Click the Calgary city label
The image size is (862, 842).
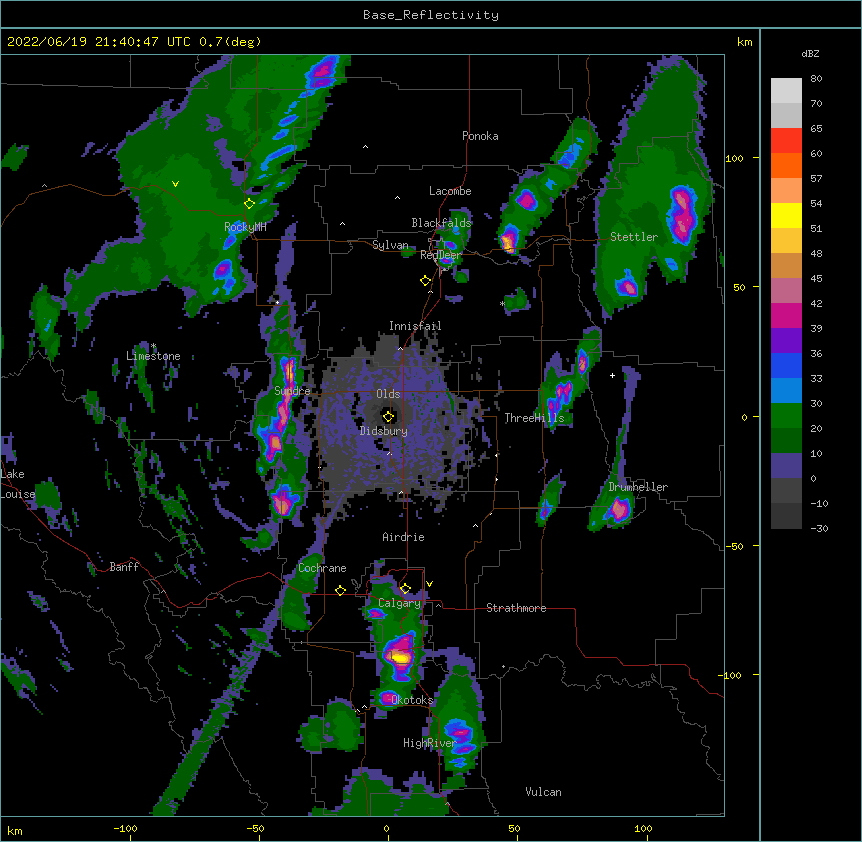tap(399, 603)
